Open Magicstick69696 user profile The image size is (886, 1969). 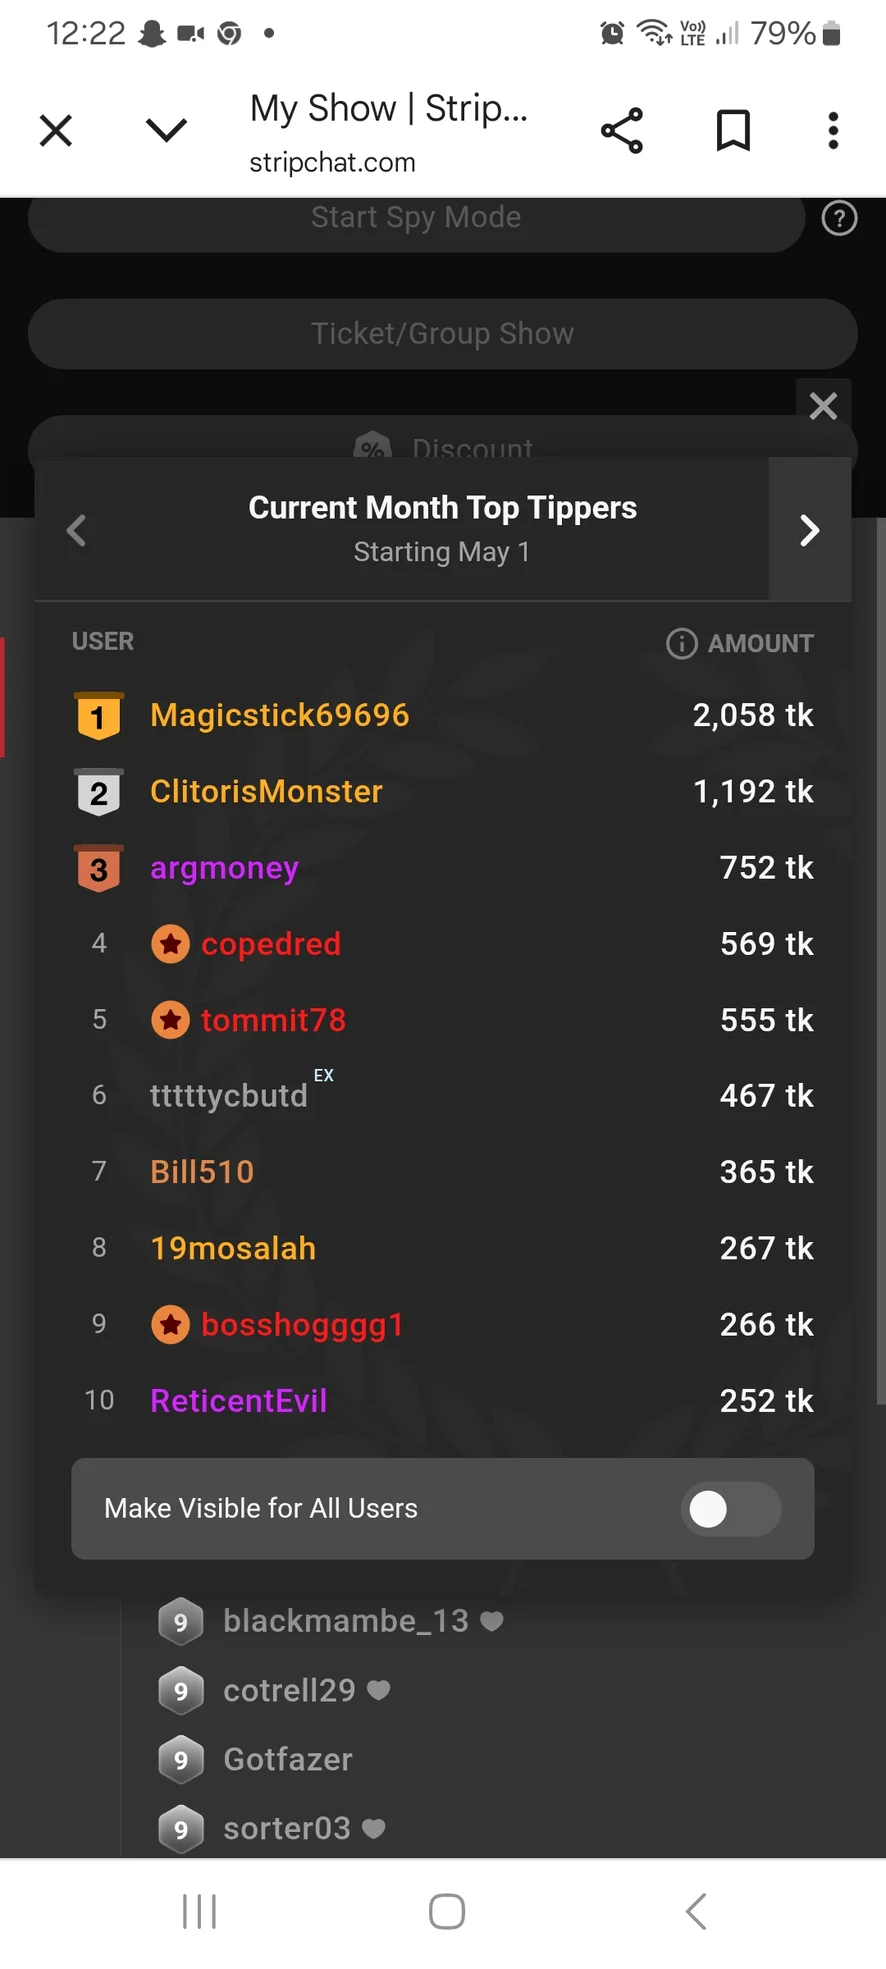coord(279,716)
